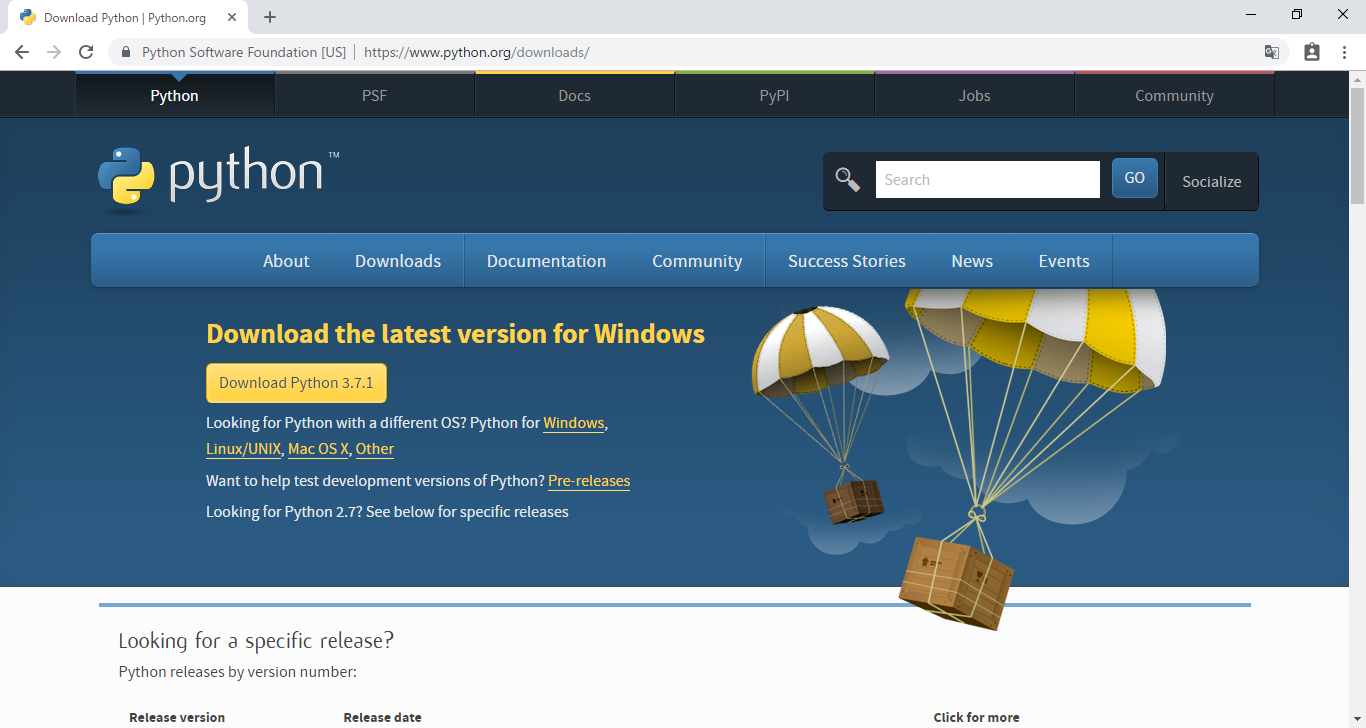Click the 'Click for more' column header

(977, 717)
